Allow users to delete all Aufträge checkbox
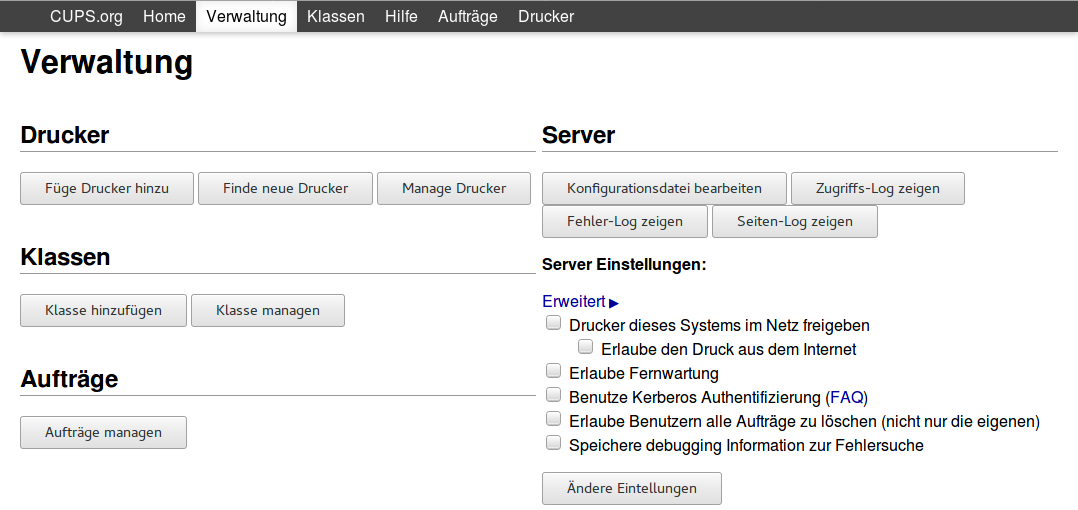Viewport: 1078px width, 510px height. click(x=553, y=420)
